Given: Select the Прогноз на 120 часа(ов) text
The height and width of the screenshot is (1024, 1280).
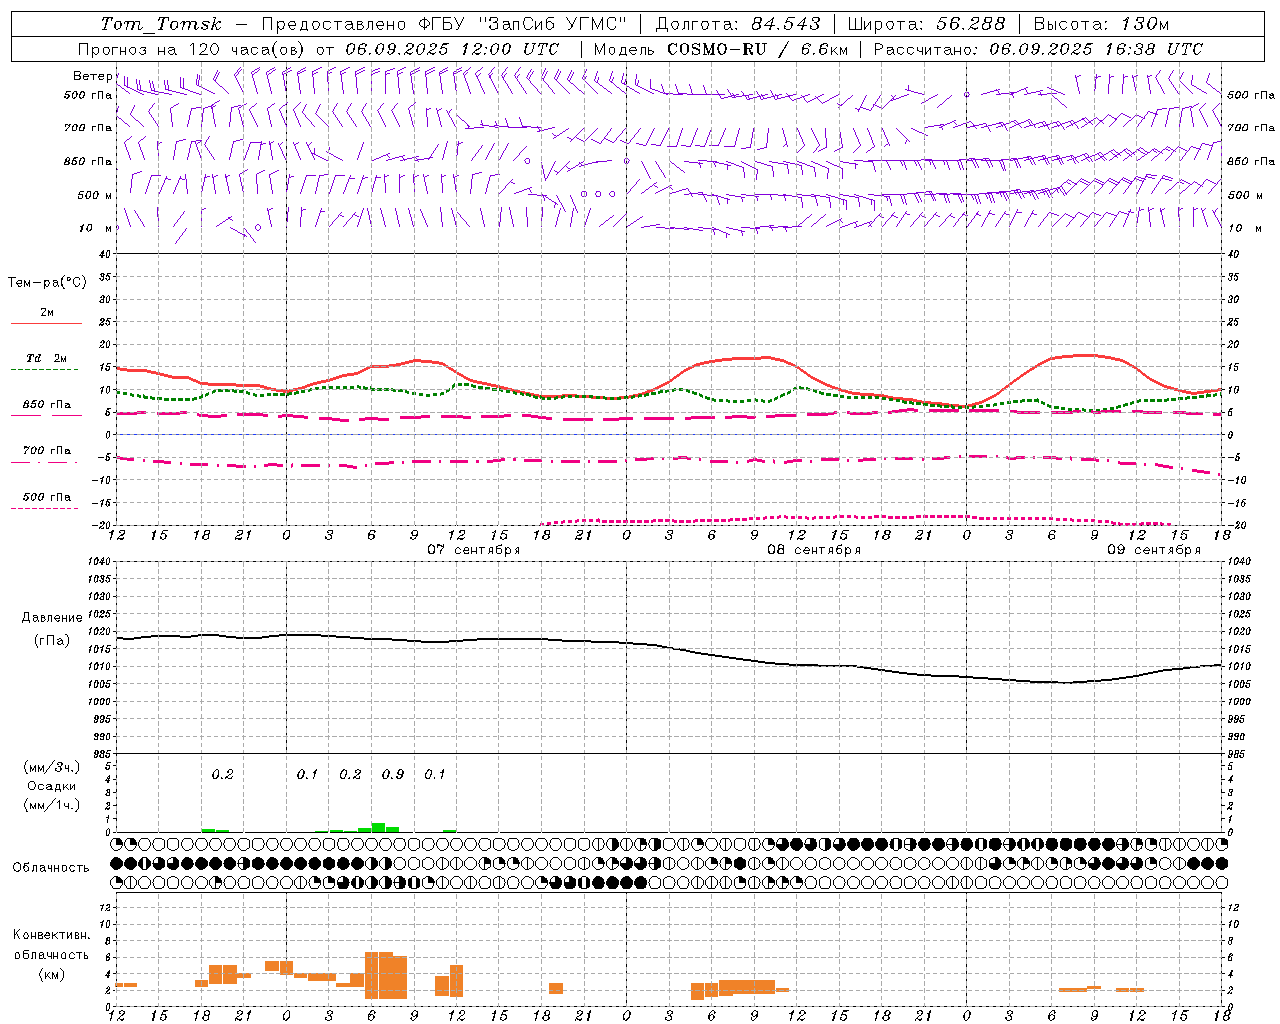Looking at the screenshot, I should (192, 49).
